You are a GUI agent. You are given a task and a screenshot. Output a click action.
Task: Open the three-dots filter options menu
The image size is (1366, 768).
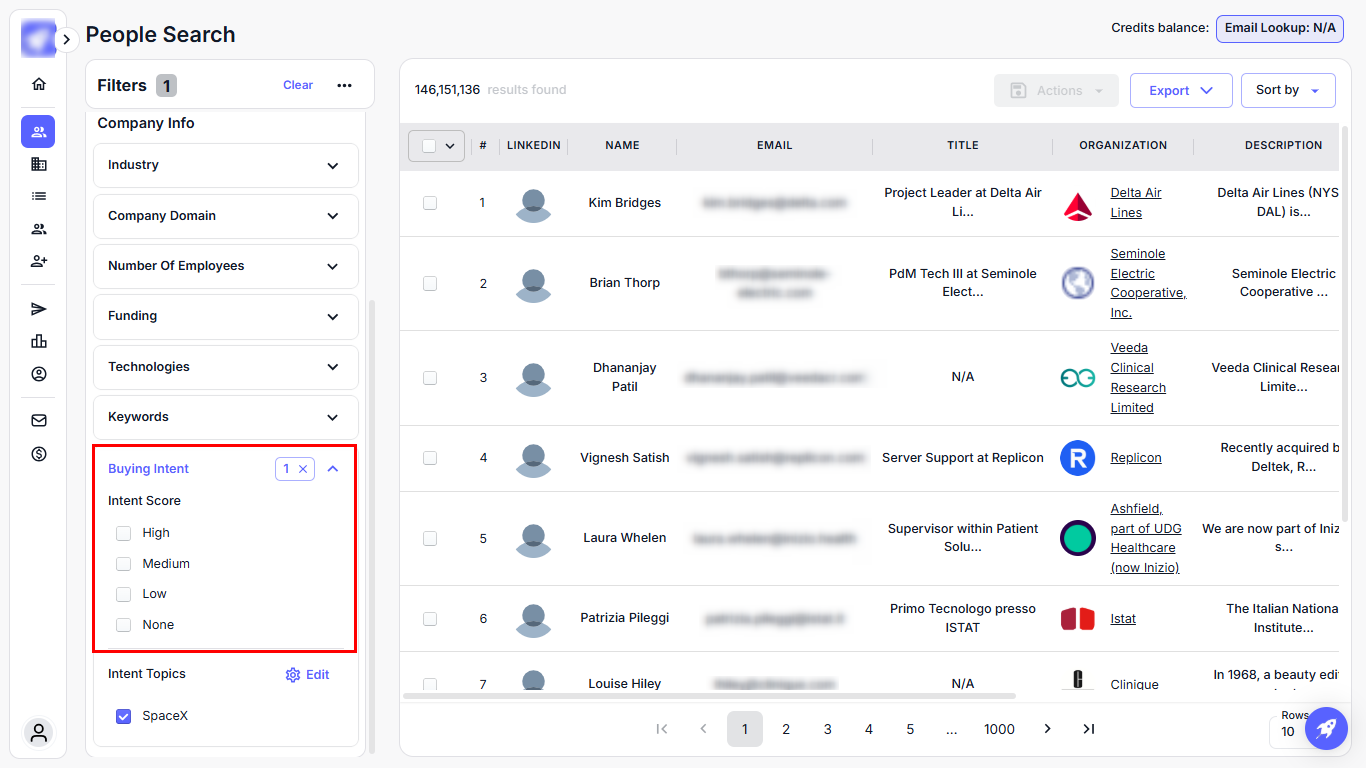(344, 86)
